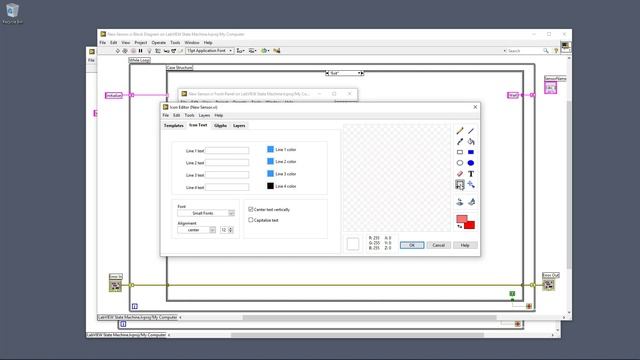Go to previous case in Case Structure
The image size is (640, 360).
(327, 73)
